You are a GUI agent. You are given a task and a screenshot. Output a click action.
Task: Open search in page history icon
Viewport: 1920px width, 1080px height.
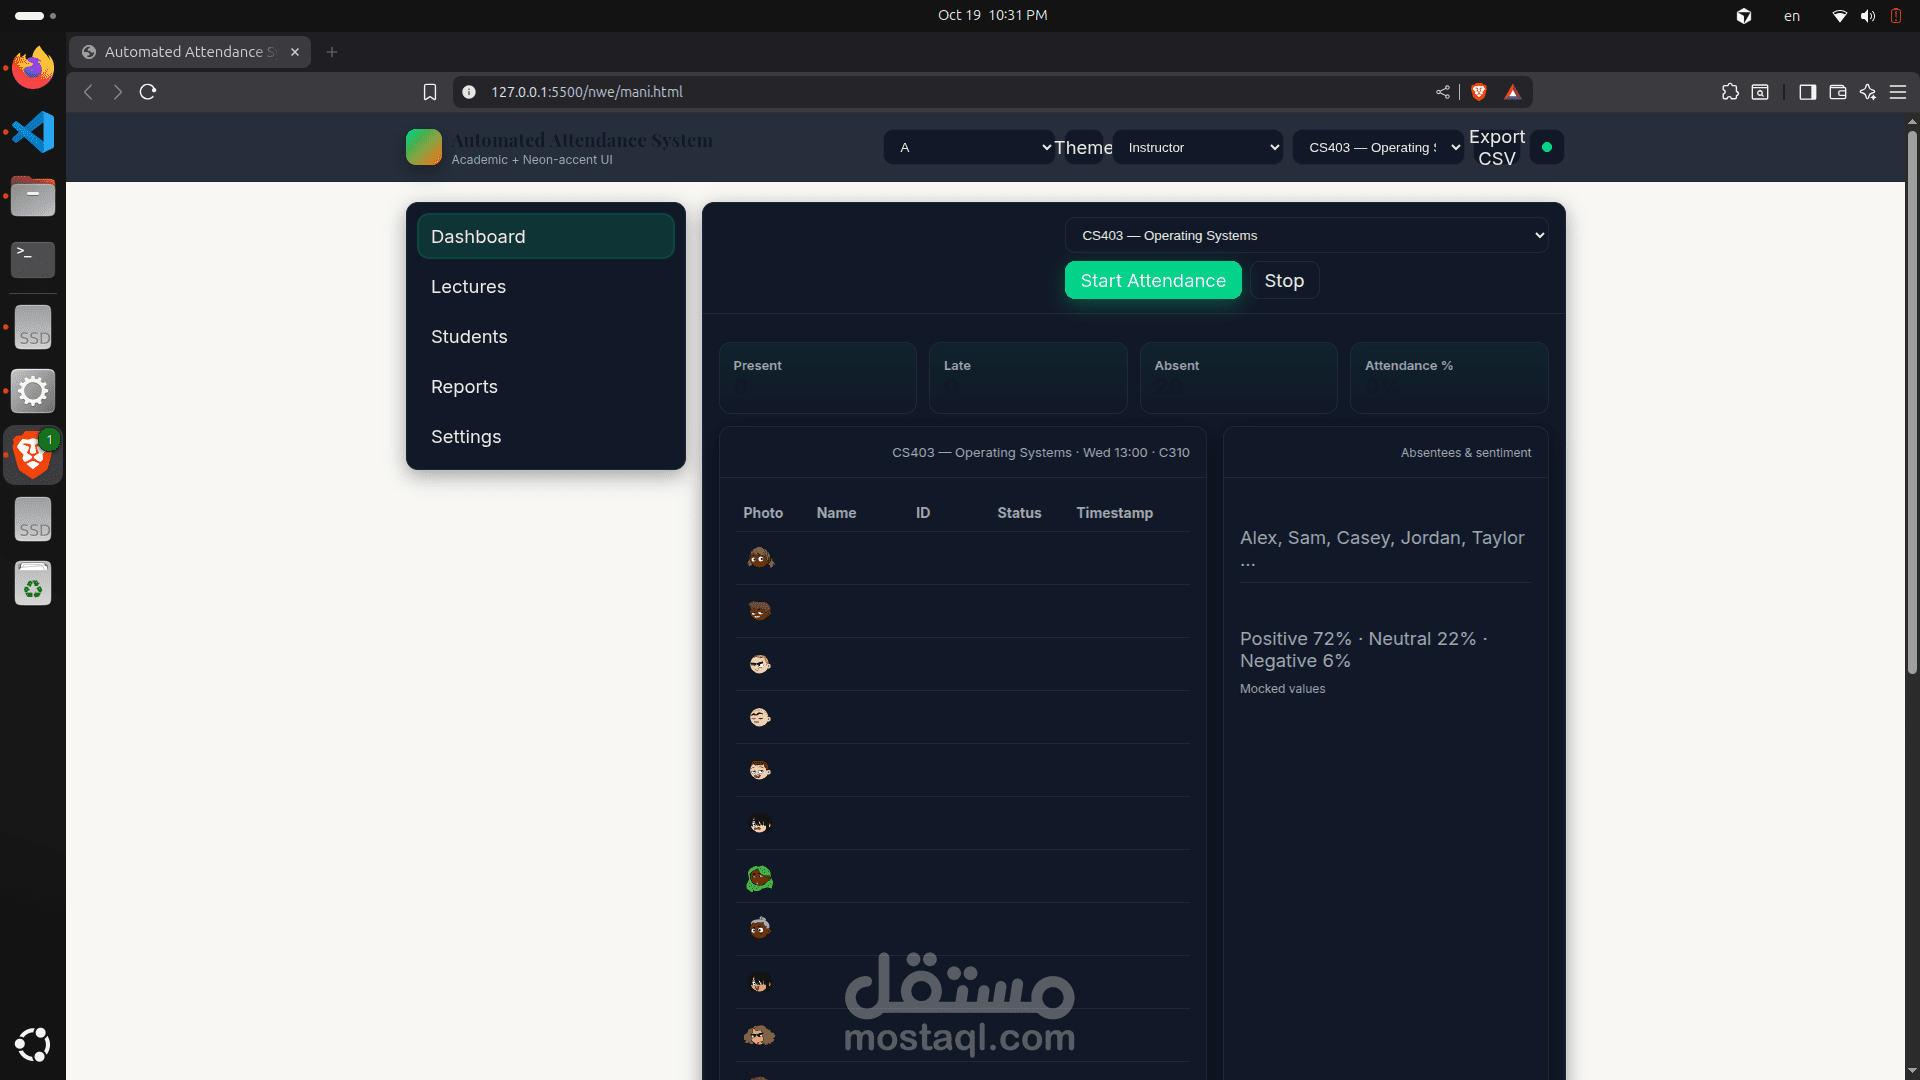point(1761,92)
